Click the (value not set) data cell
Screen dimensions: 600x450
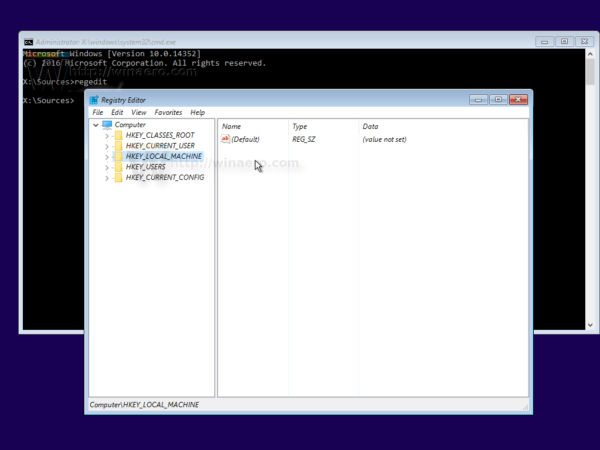coord(385,139)
